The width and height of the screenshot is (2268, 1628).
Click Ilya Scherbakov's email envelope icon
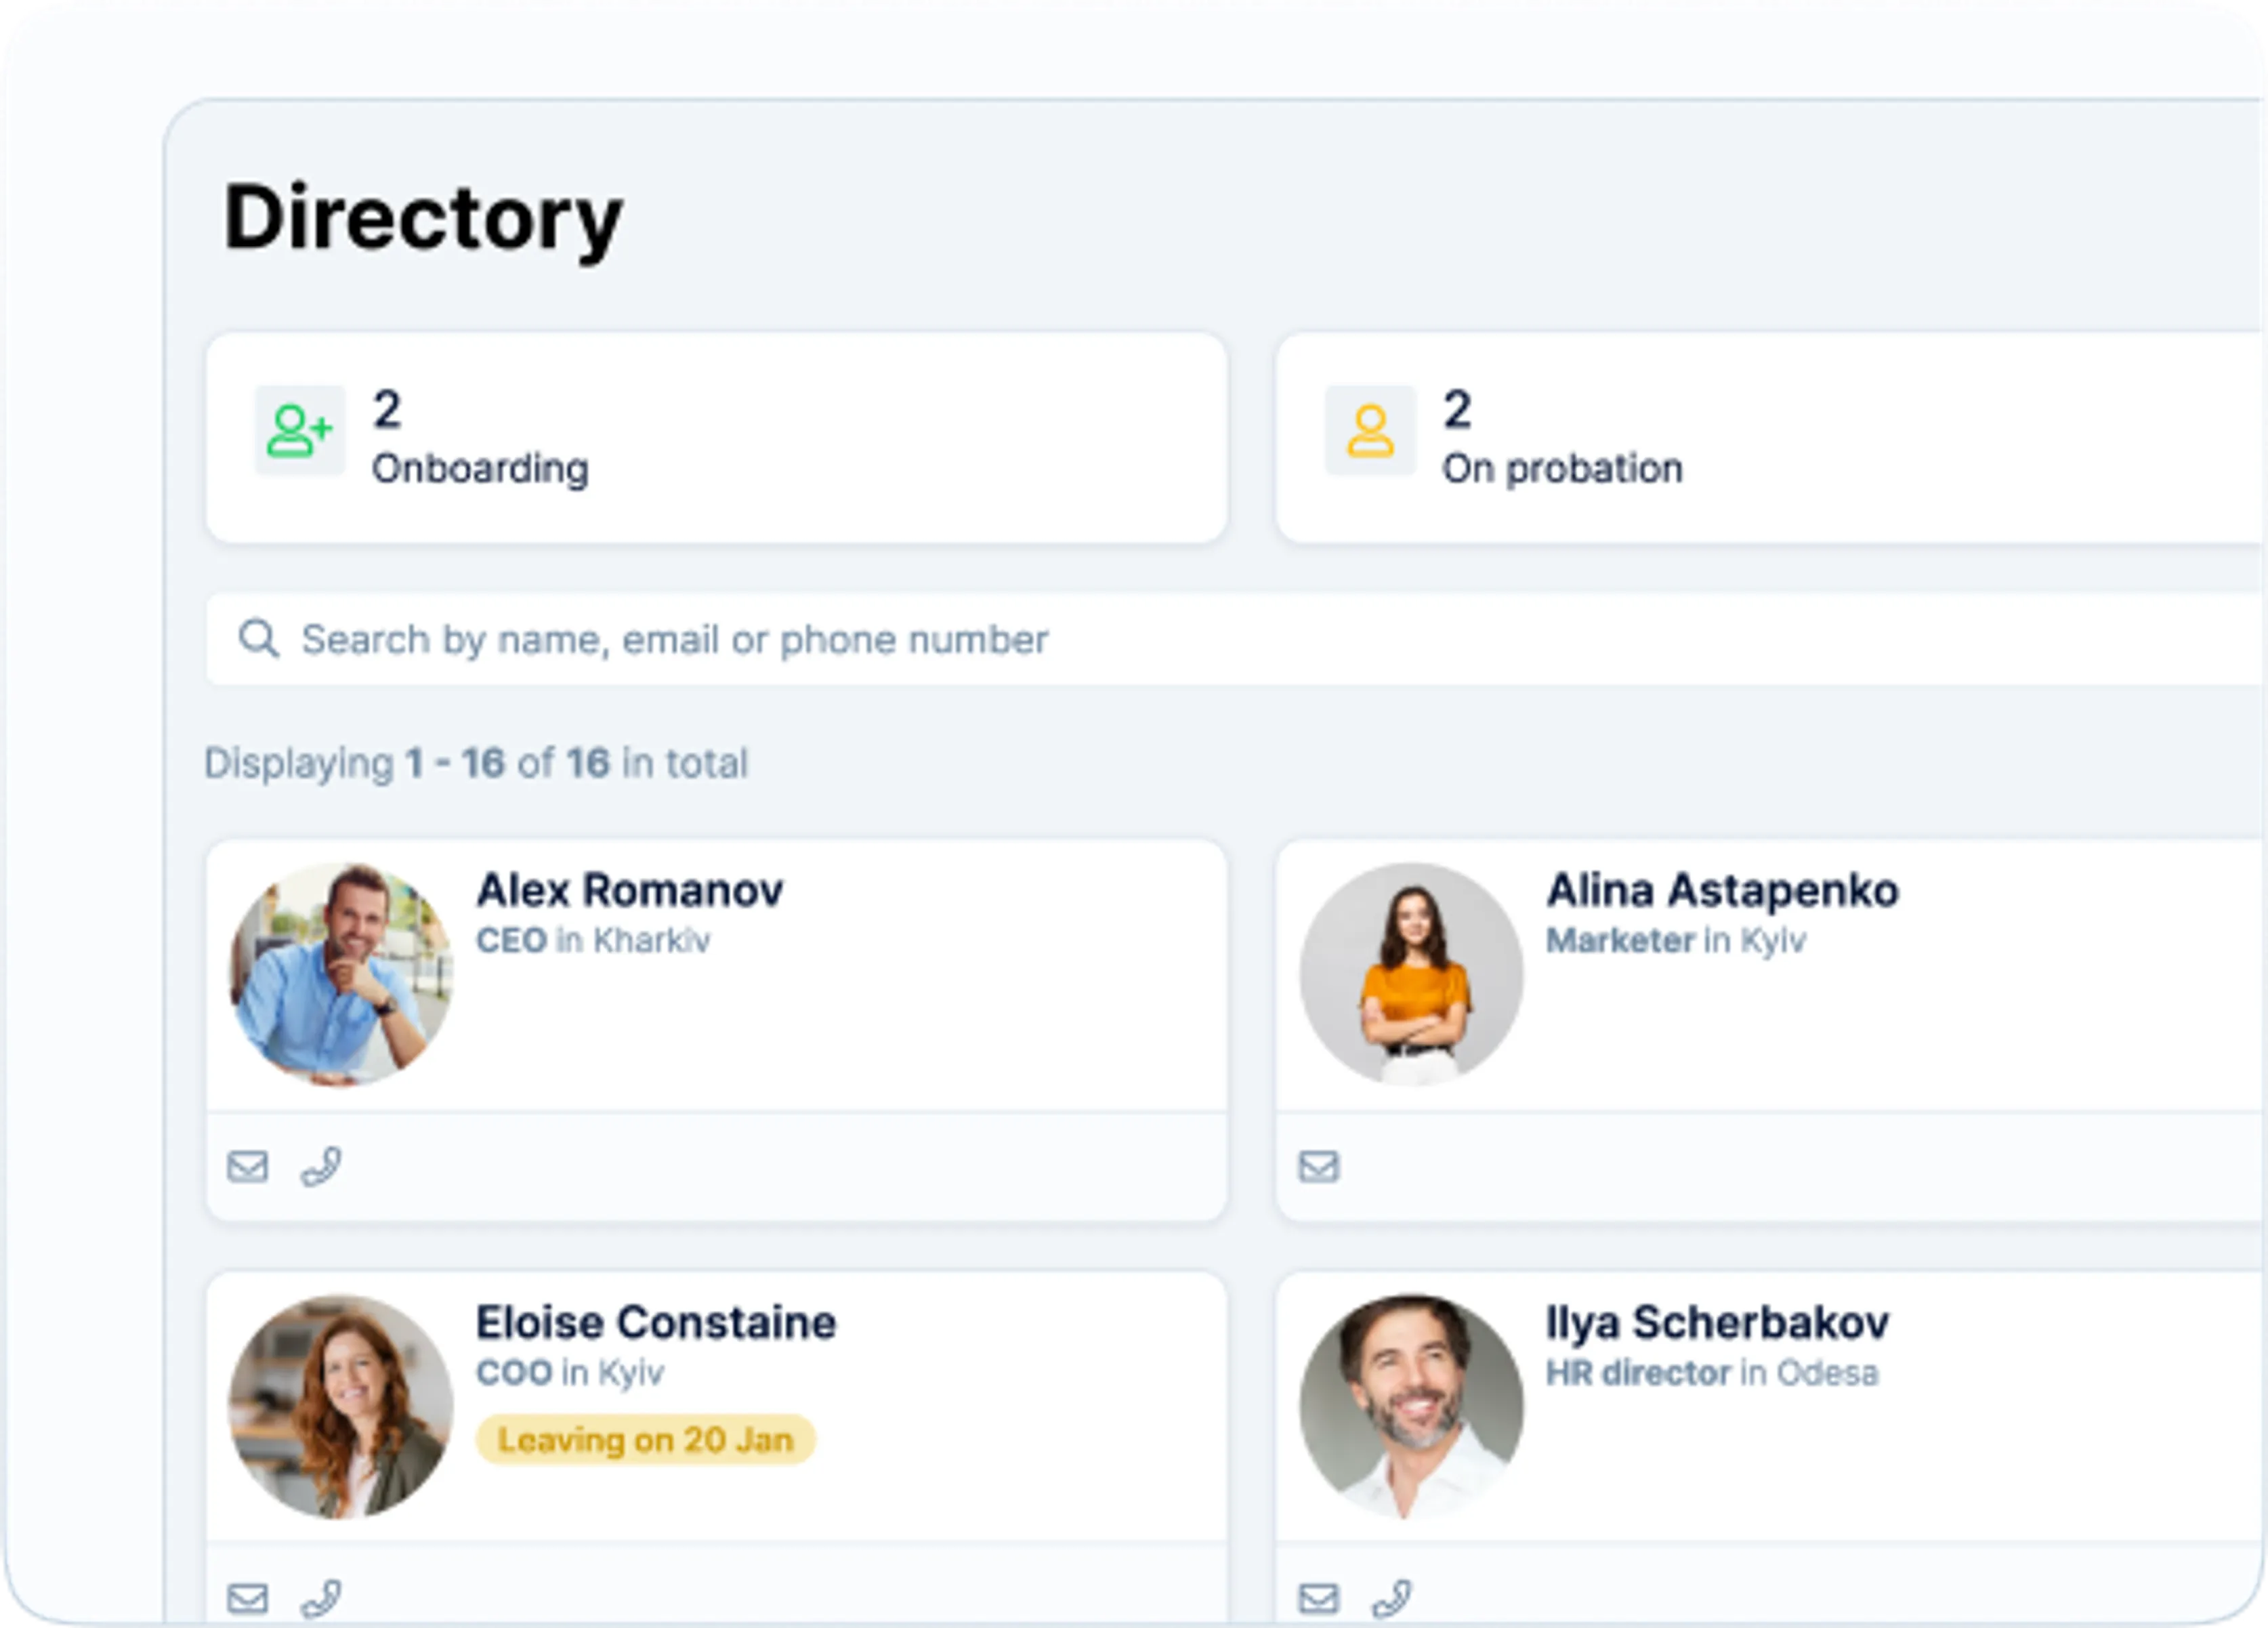[x=1318, y=1598]
